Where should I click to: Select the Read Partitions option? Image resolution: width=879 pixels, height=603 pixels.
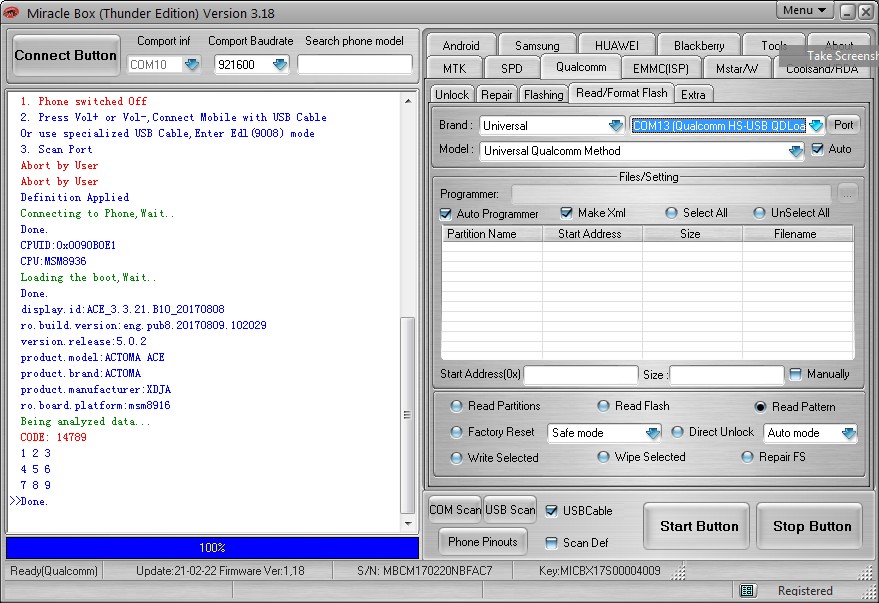[456, 406]
